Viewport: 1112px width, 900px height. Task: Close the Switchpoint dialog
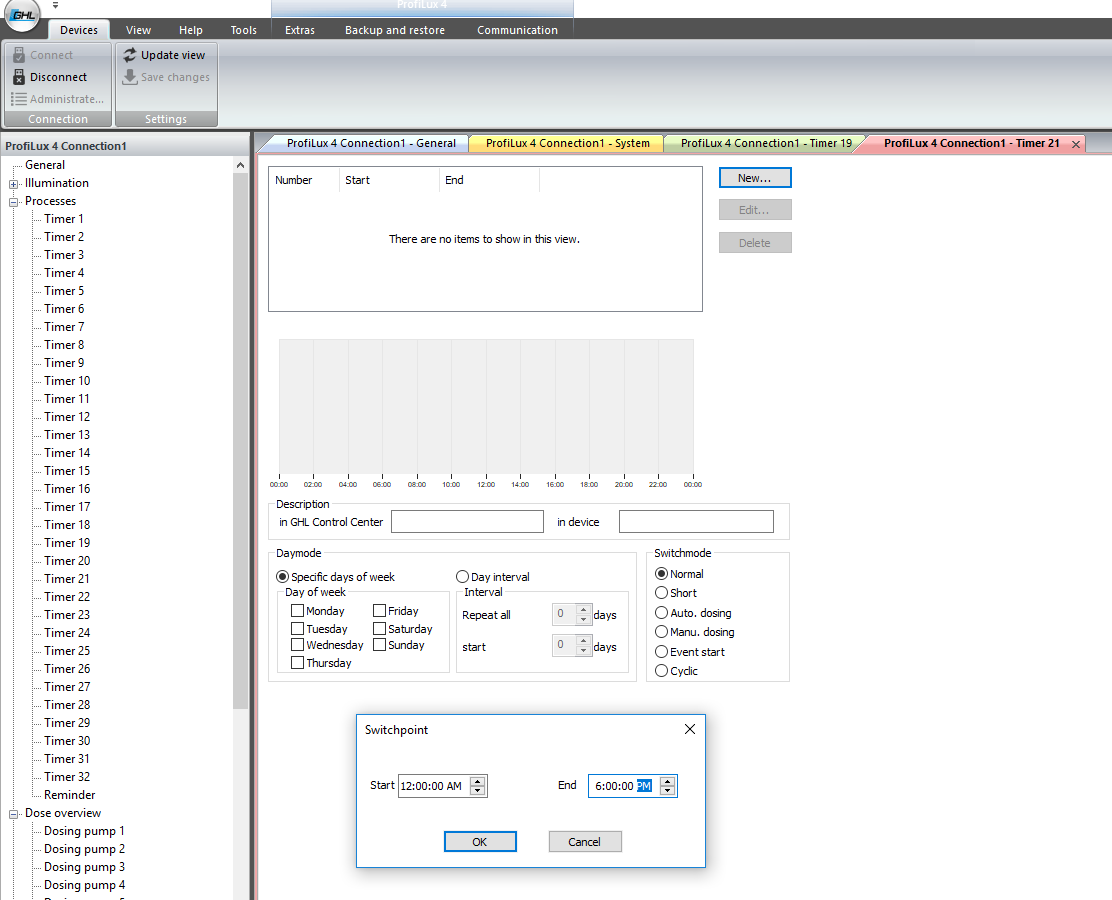pos(689,729)
